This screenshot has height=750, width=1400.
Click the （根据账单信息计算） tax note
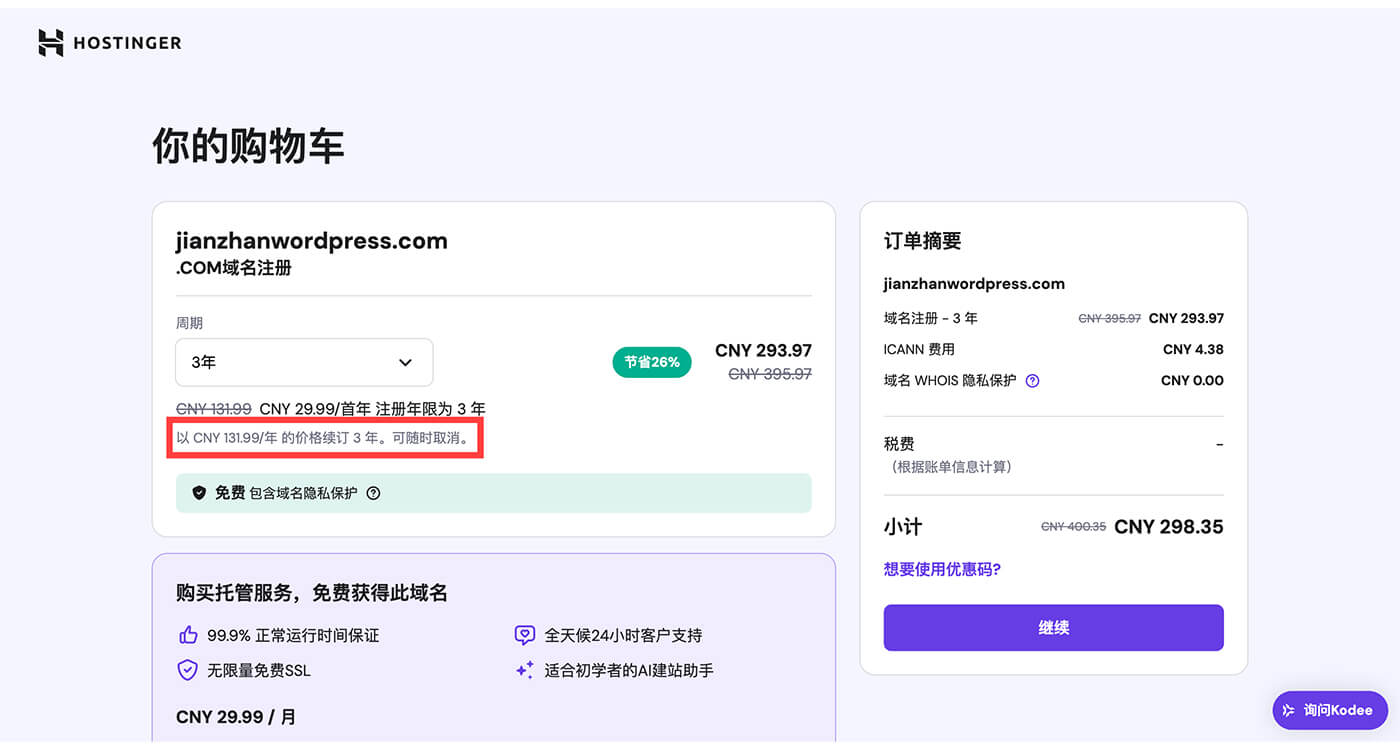(x=951, y=467)
